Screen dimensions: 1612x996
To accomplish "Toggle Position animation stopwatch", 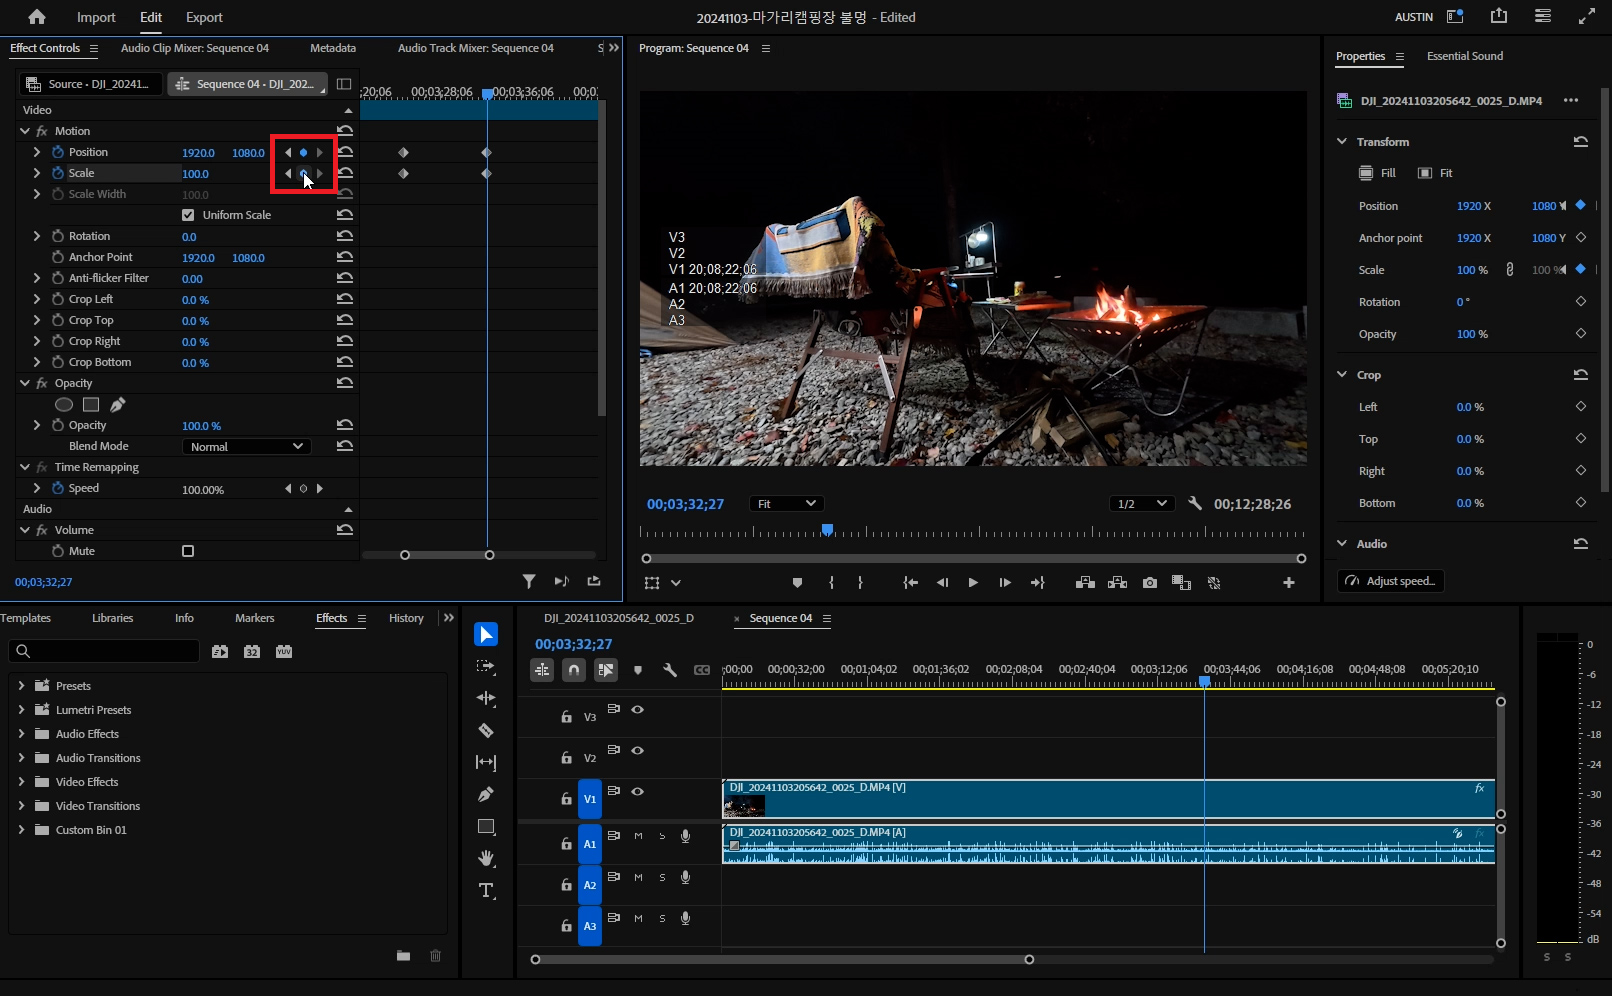I will click(x=58, y=152).
